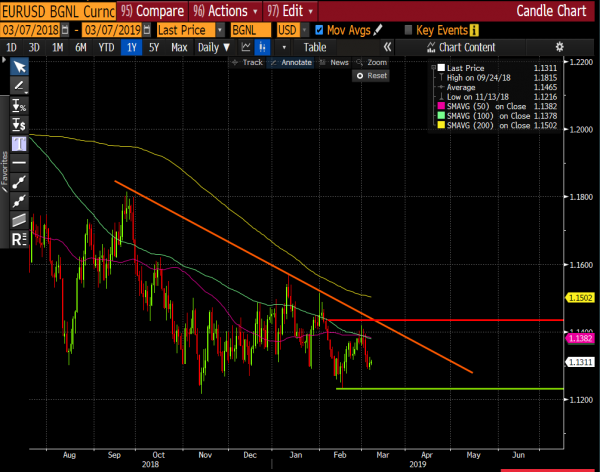Open the Actions menu
This screenshot has width=600, height=472.
pyautogui.click(x=225, y=11)
